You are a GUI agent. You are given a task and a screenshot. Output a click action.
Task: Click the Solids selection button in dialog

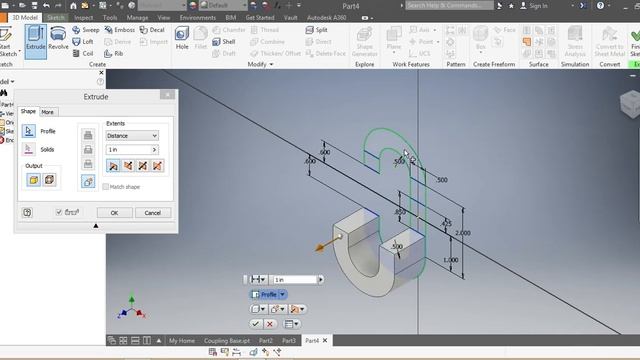[x=29, y=149]
